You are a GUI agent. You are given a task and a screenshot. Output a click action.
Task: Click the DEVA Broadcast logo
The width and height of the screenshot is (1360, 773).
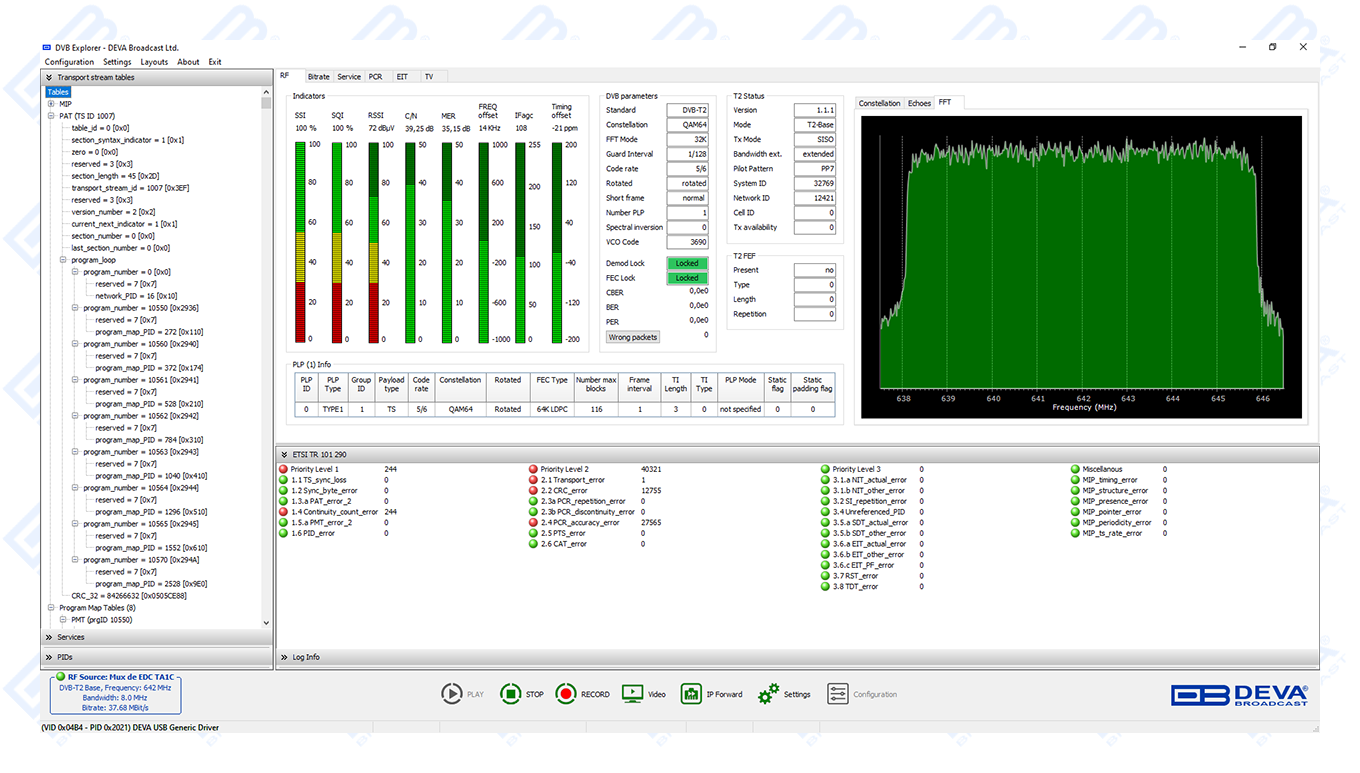click(x=1239, y=695)
